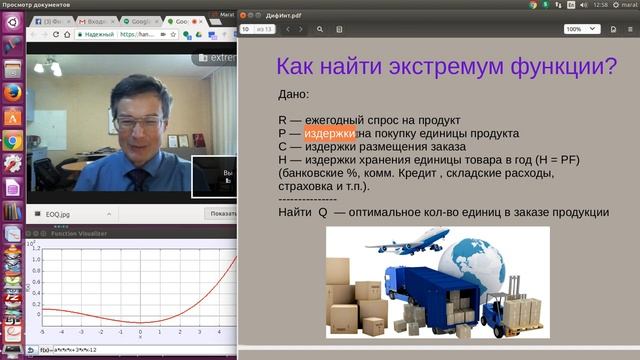Viewport: 640px width, 360px height.
Task: Expand the EOQ.jpg download options arrow
Action: tap(109, 214)
